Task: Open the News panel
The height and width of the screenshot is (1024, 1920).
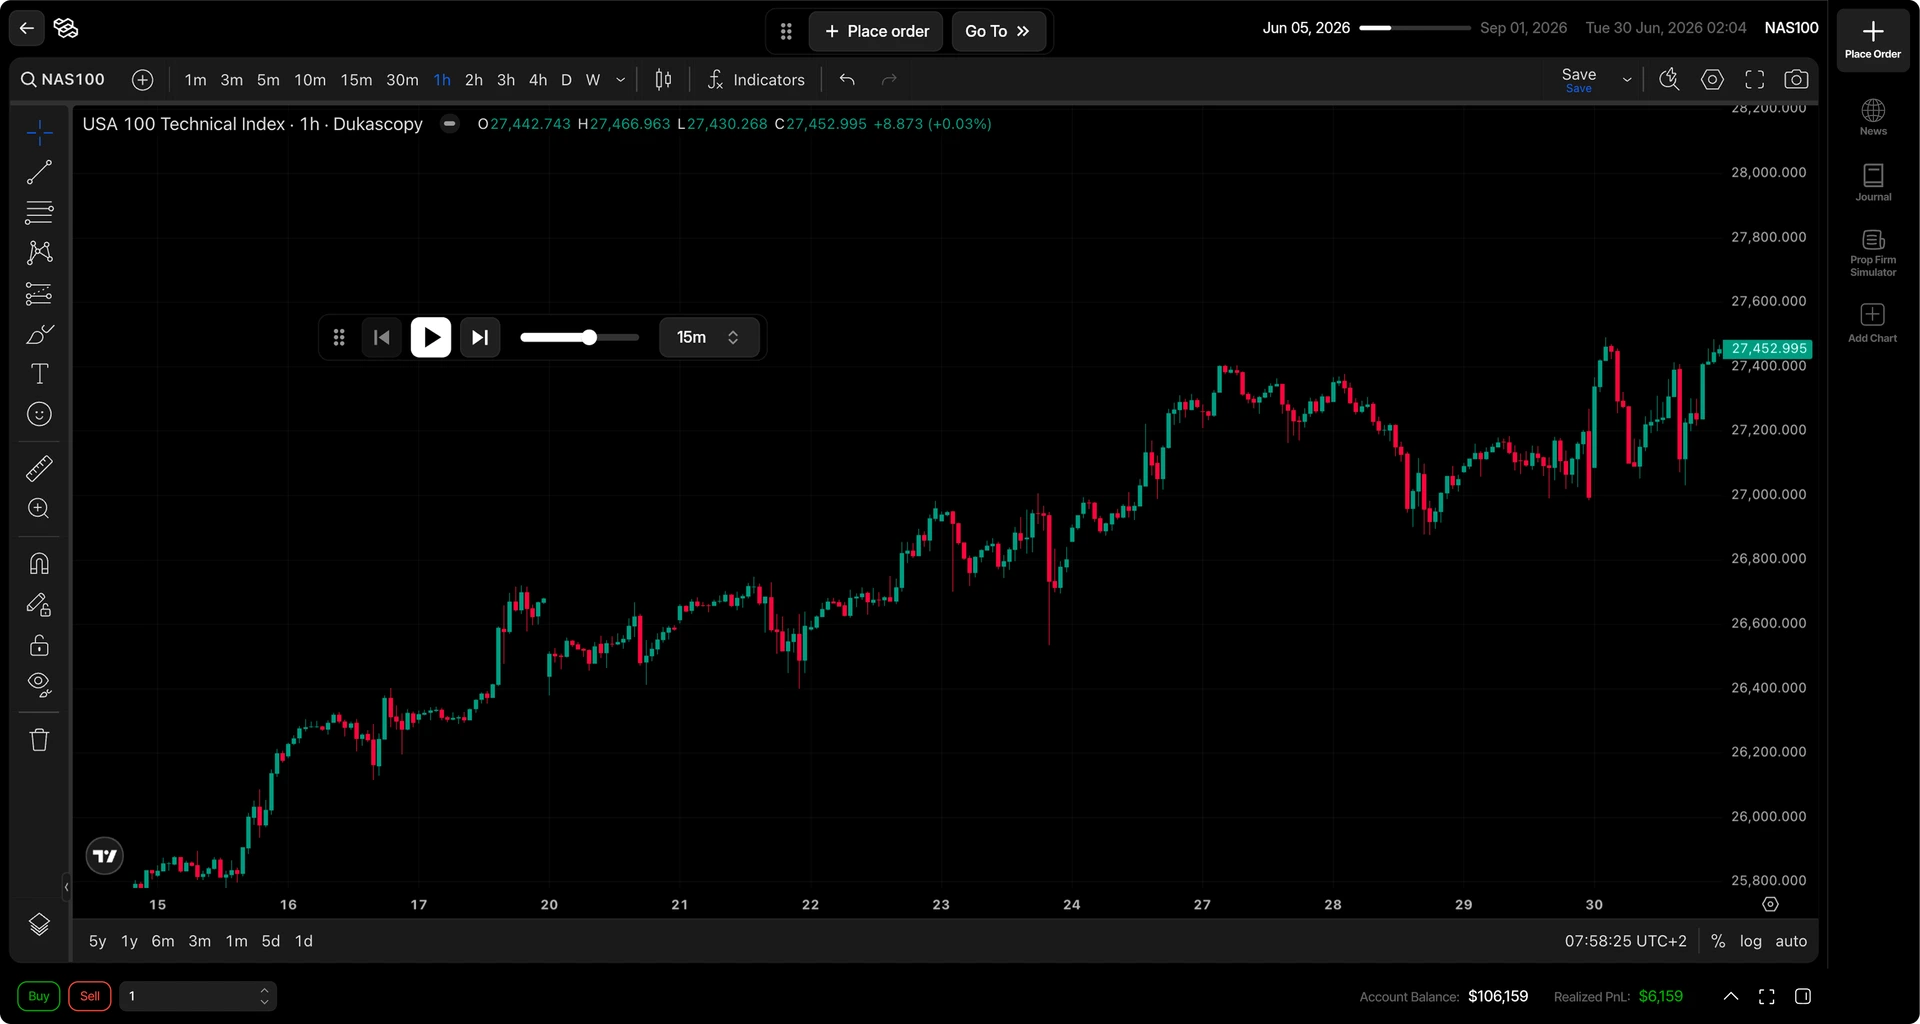Action: click(x=1873, y=117)
